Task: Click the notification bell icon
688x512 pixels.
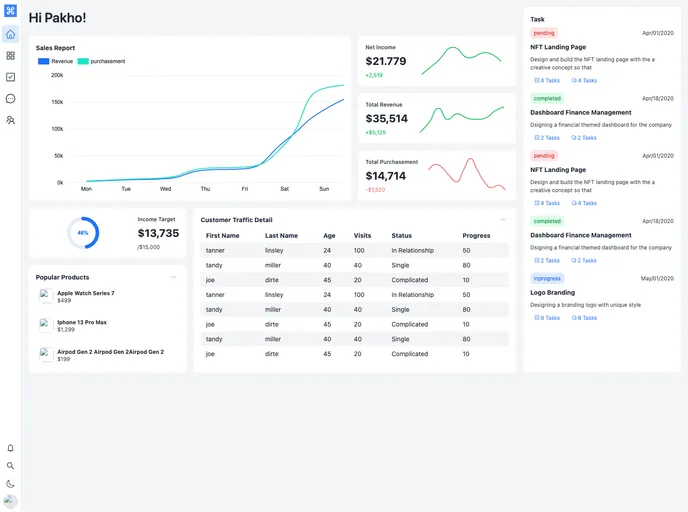Action: pos(10,448)
